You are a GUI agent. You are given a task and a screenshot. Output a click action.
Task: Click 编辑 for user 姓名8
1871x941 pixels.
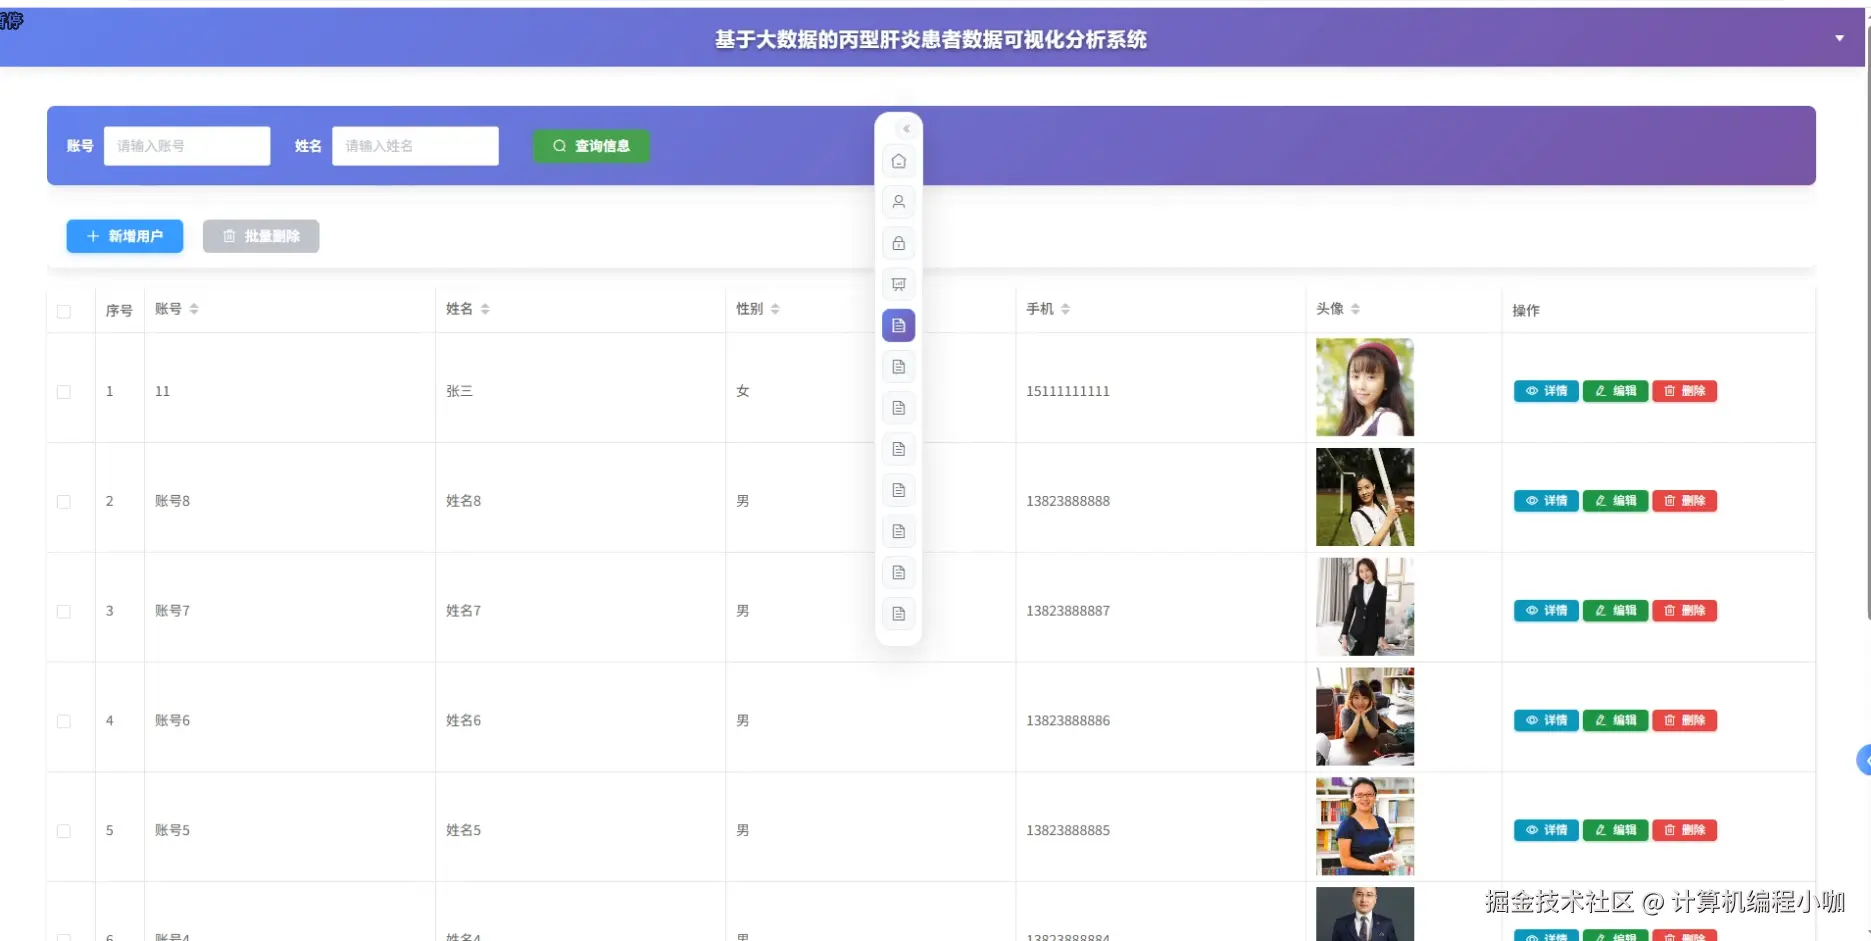point(1615,501)
